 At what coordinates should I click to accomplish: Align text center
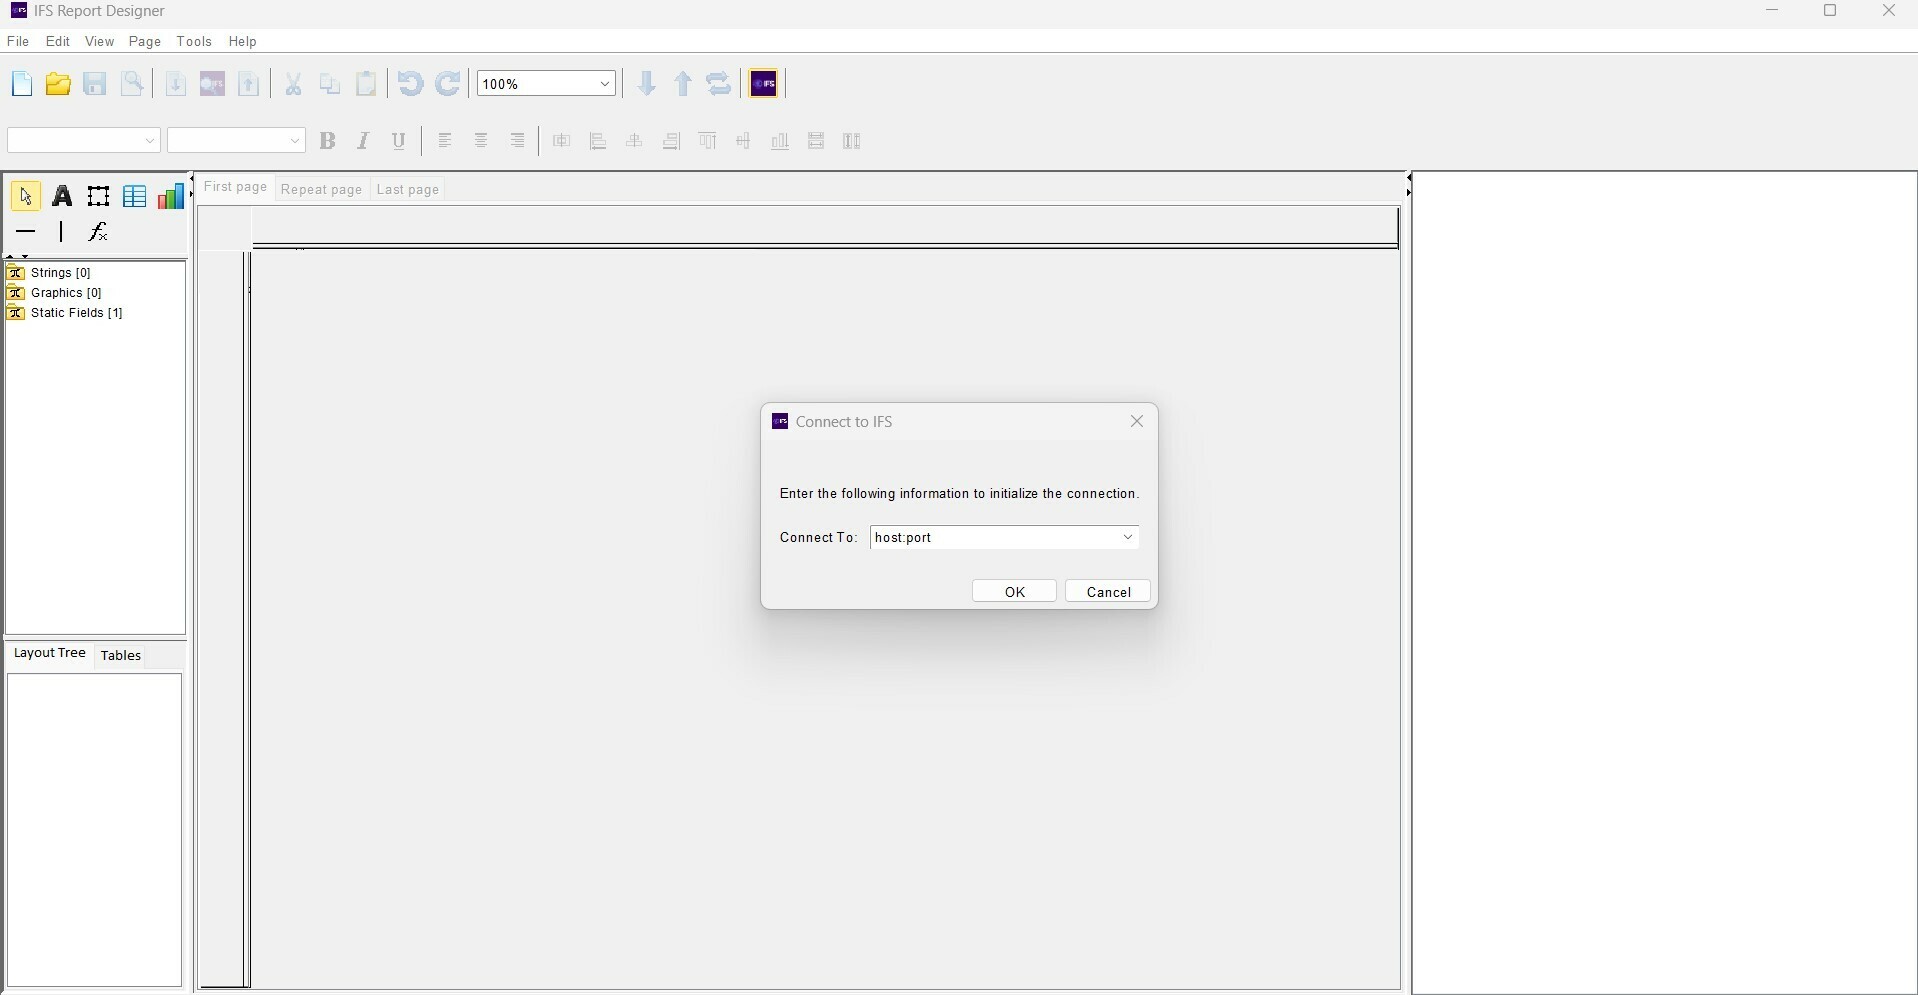481,141
